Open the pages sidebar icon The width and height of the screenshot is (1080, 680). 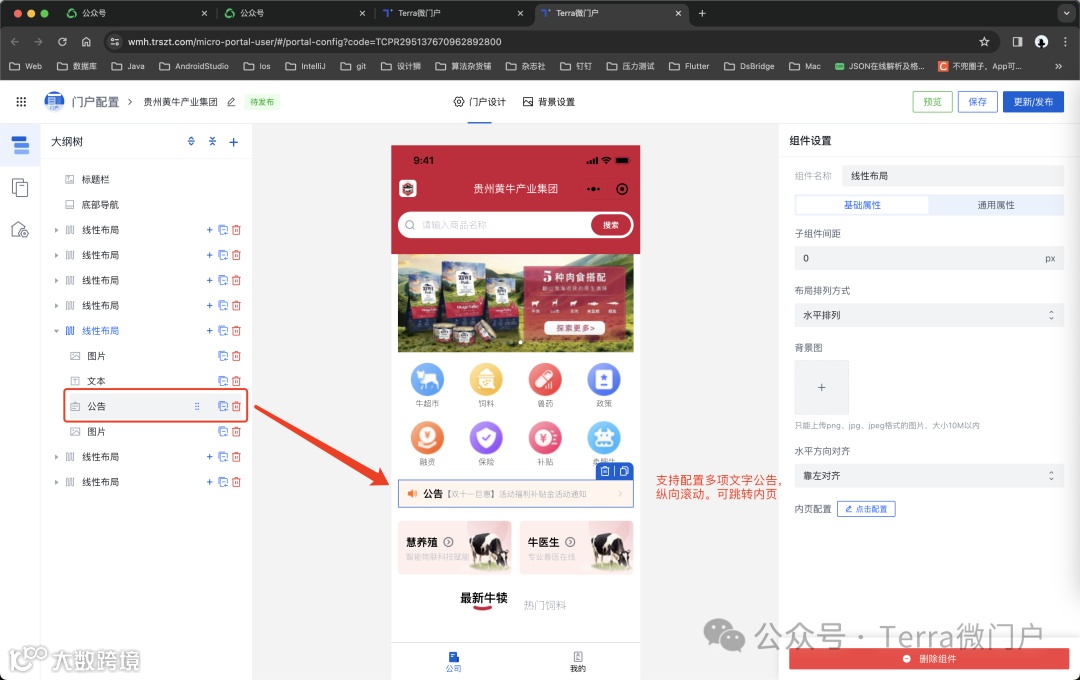pyautogui.click(x=20, y=187)
